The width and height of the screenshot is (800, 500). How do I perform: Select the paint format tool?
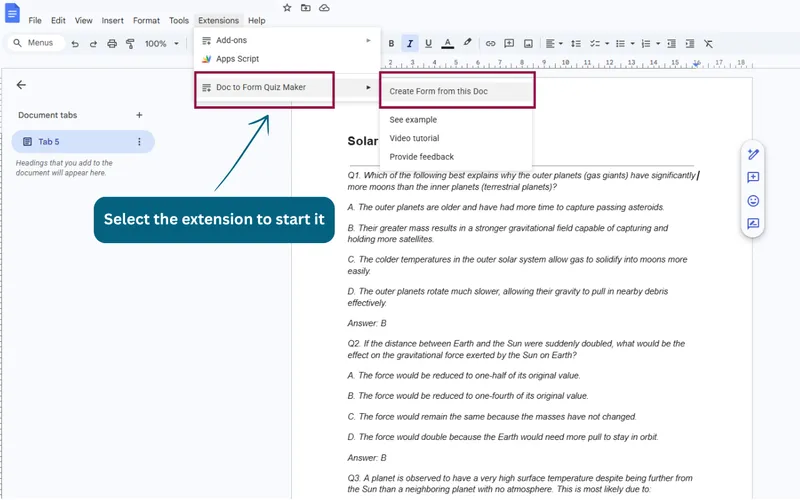point(130,44)
